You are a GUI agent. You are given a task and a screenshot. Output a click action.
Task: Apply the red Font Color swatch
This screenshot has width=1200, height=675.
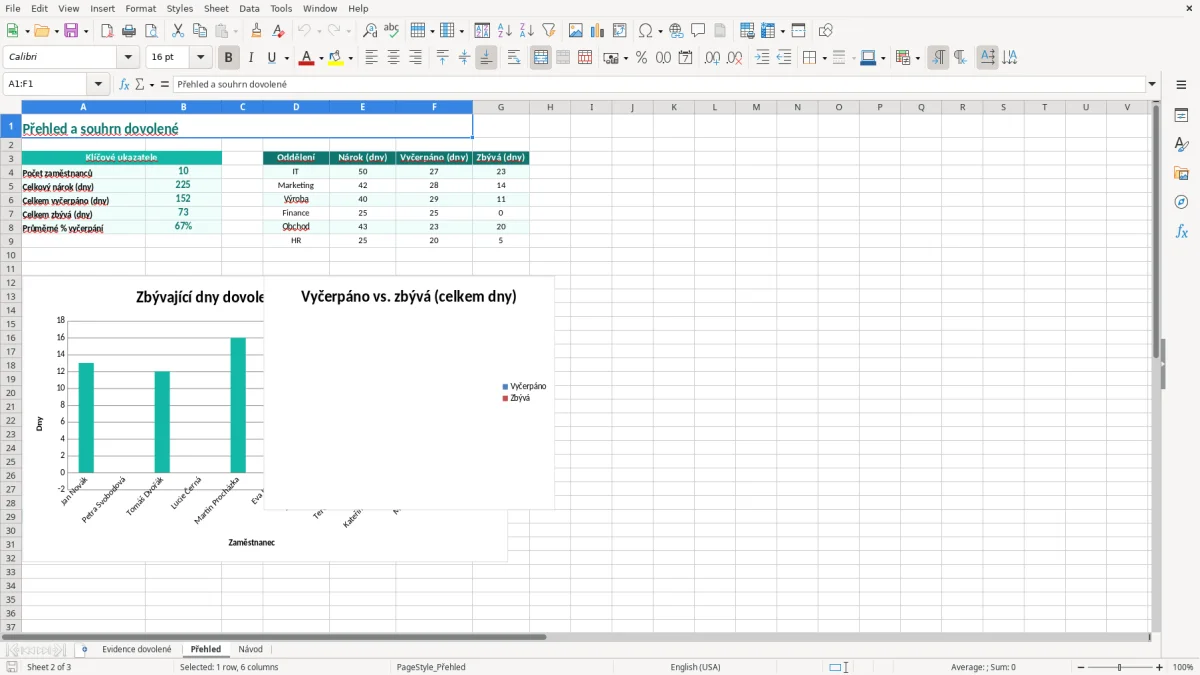coord(305,58)
